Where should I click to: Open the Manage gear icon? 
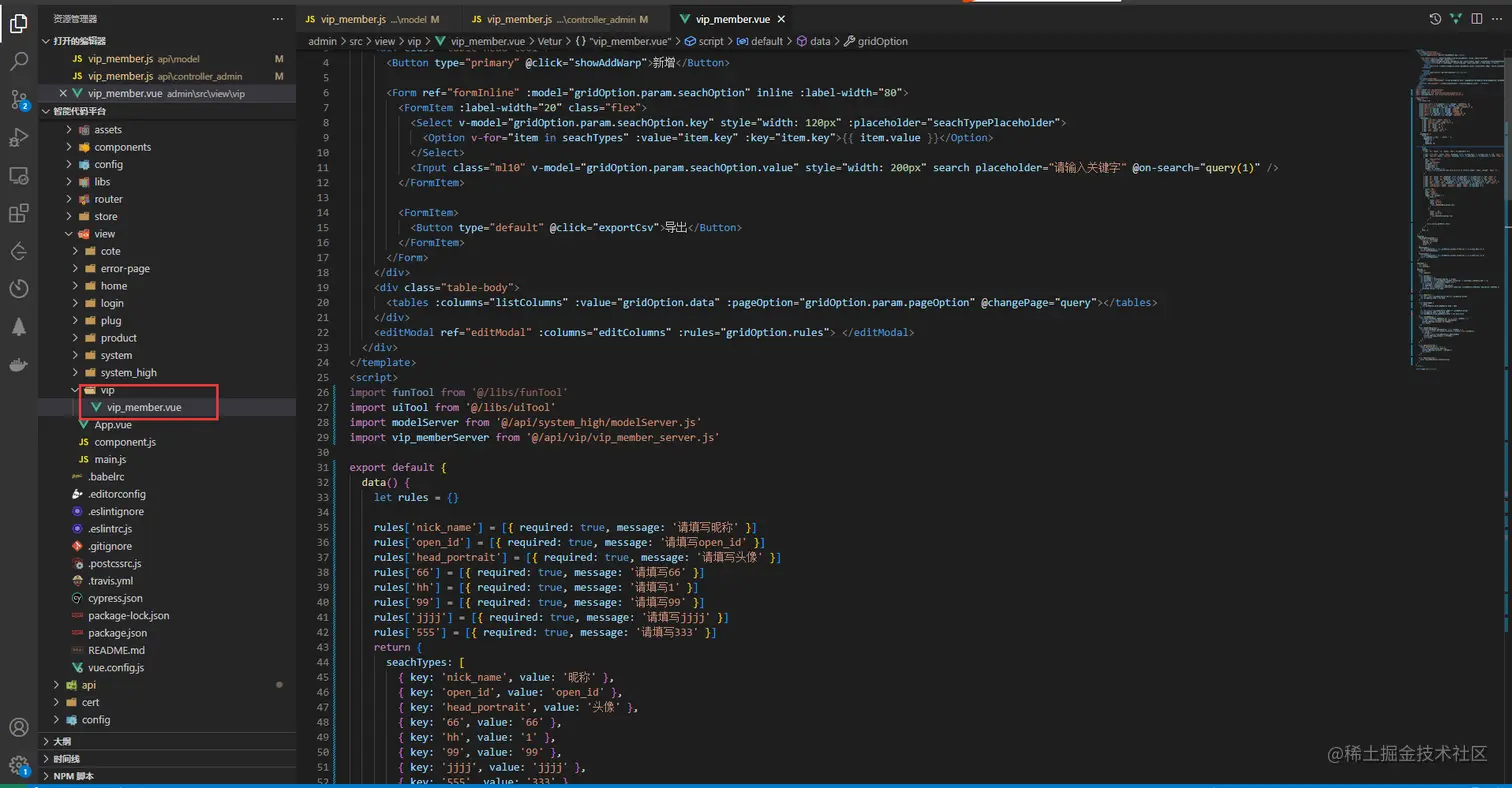18,766
